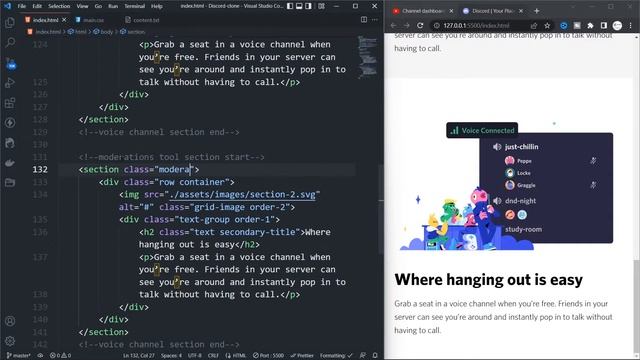
Task: Go back in Chrome browser
Action: point(393,25)
